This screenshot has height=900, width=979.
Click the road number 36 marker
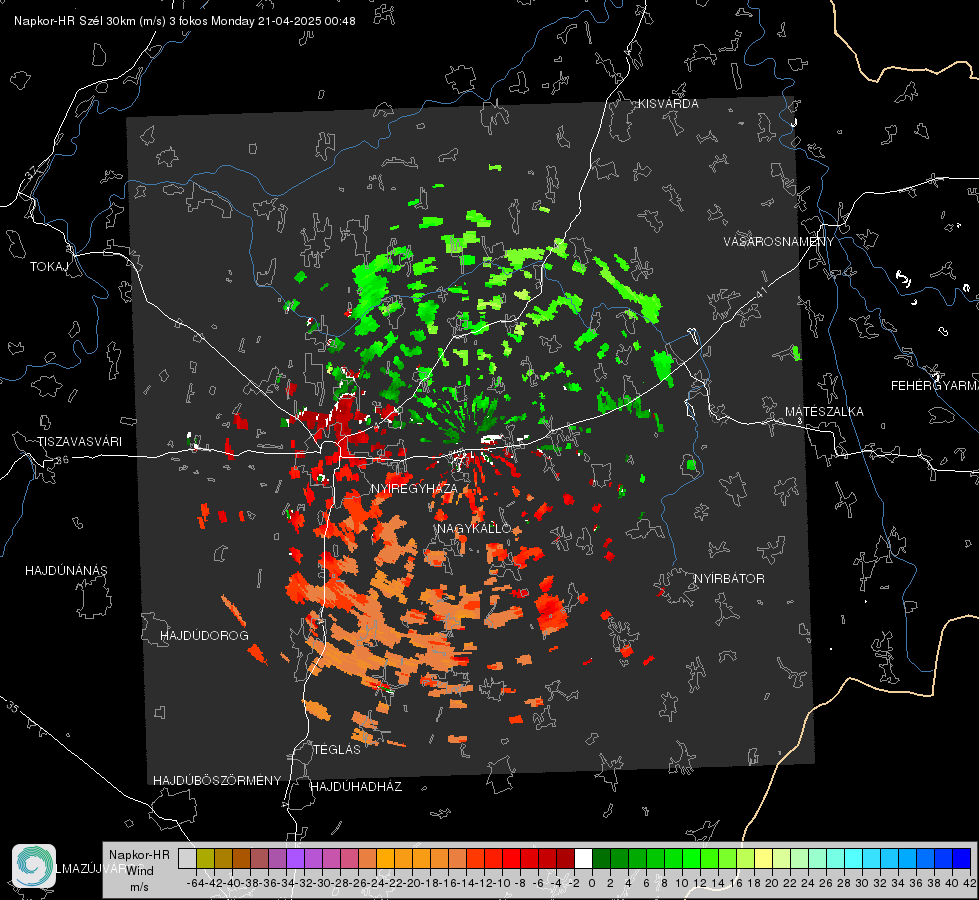tap(62, 460)
